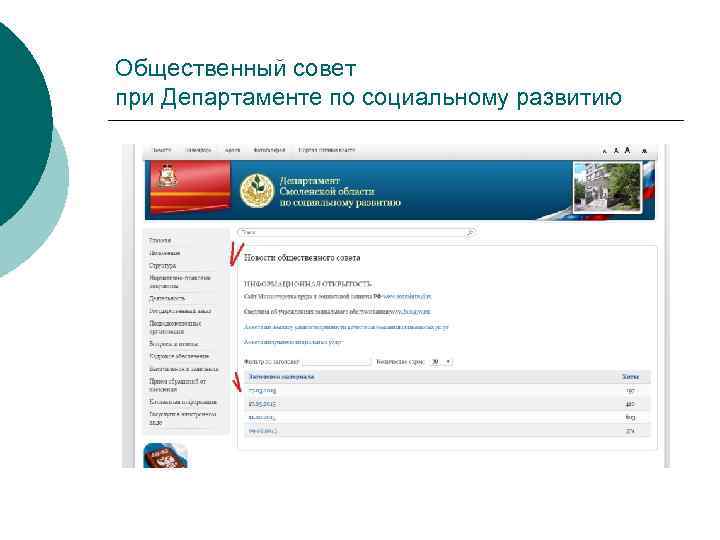Viewport: 720px width, 540px height.
Task: Click the Smolensk coat of arms emblem
Action: click(167, 174)
